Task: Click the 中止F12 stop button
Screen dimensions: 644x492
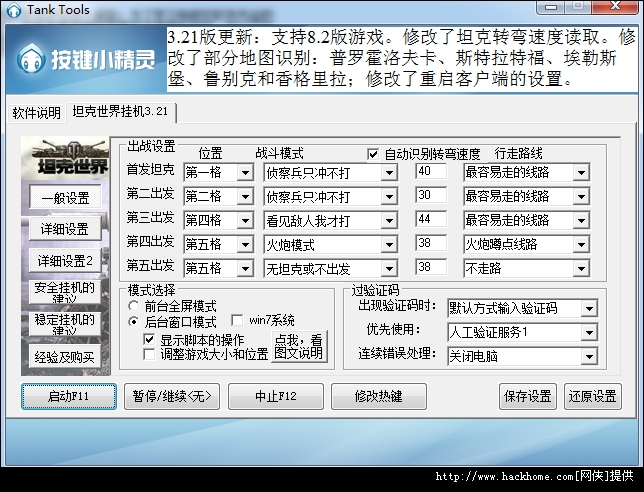Action: (x=276, y=396)
